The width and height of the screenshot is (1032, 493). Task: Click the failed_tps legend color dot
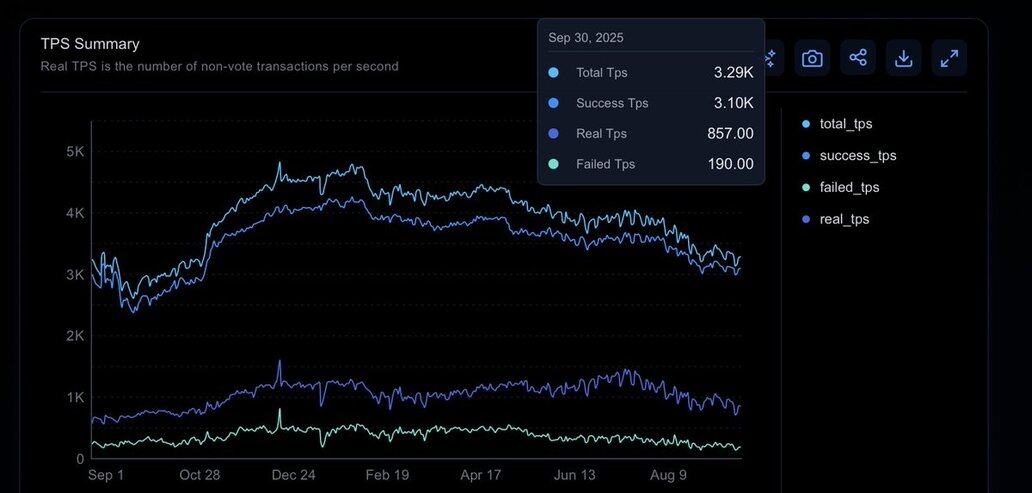pos(806,188)
